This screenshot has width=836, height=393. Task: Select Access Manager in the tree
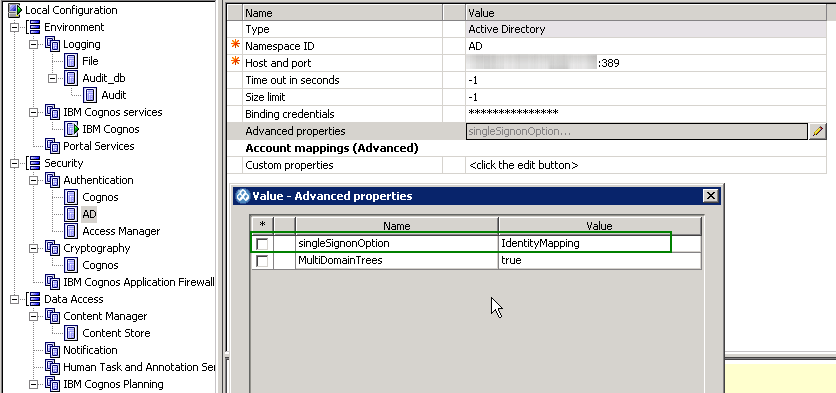pyautogui.click(x=121, y=231)
